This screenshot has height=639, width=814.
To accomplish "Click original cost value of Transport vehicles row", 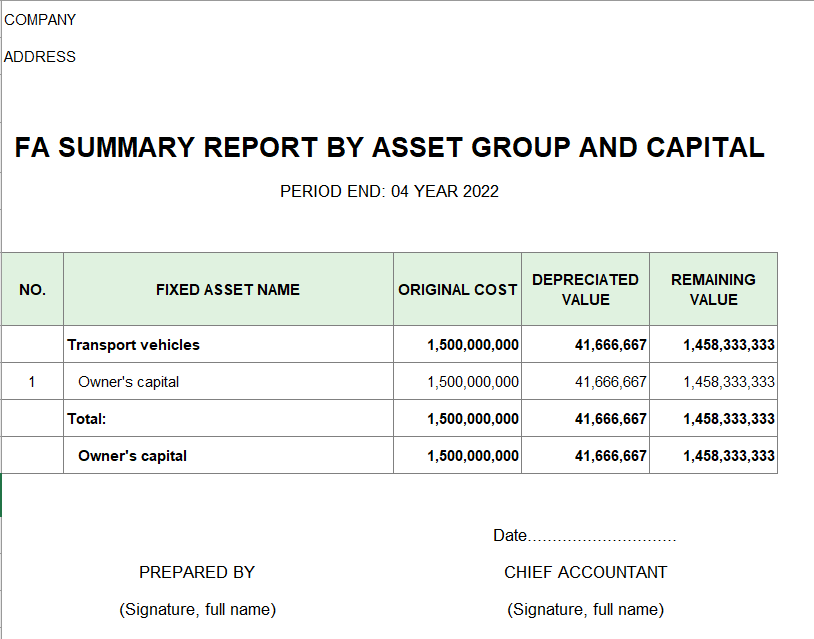I will tap(472, 345).
